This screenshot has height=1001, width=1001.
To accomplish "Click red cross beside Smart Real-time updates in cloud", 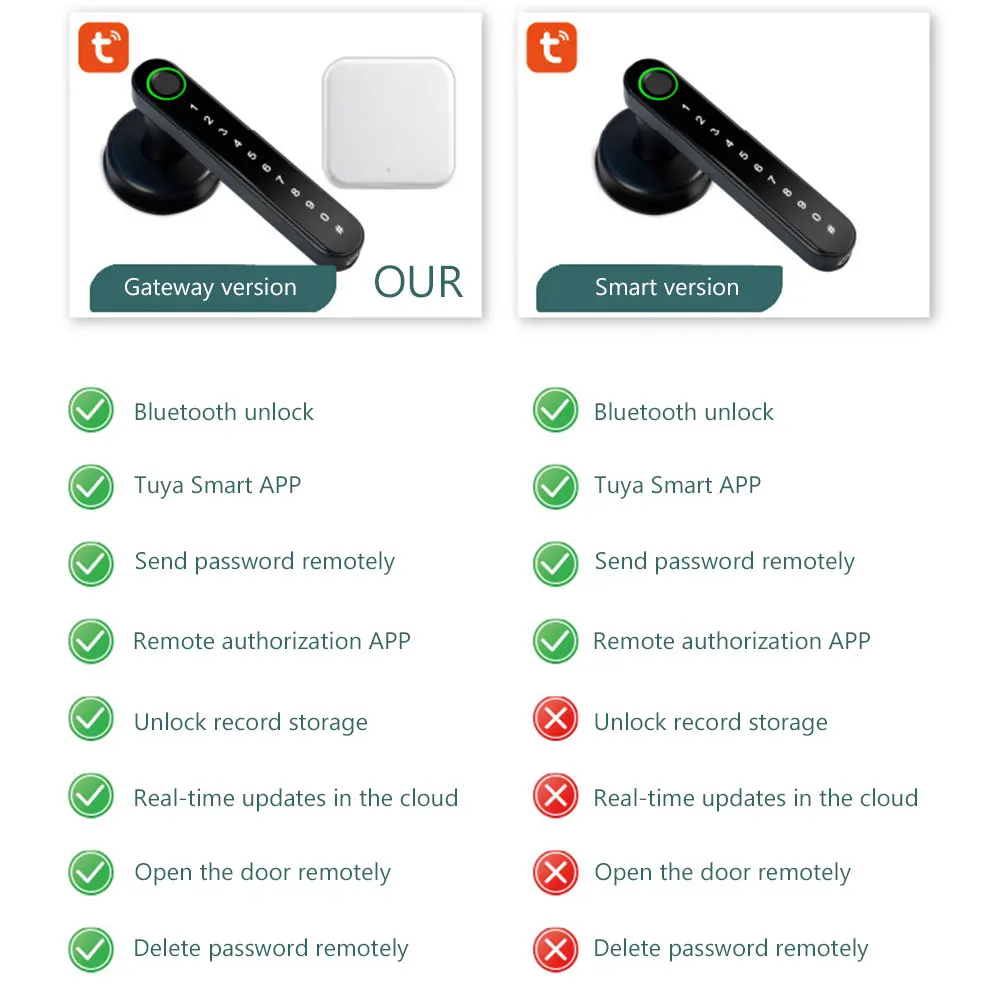I will coord(555,796).
